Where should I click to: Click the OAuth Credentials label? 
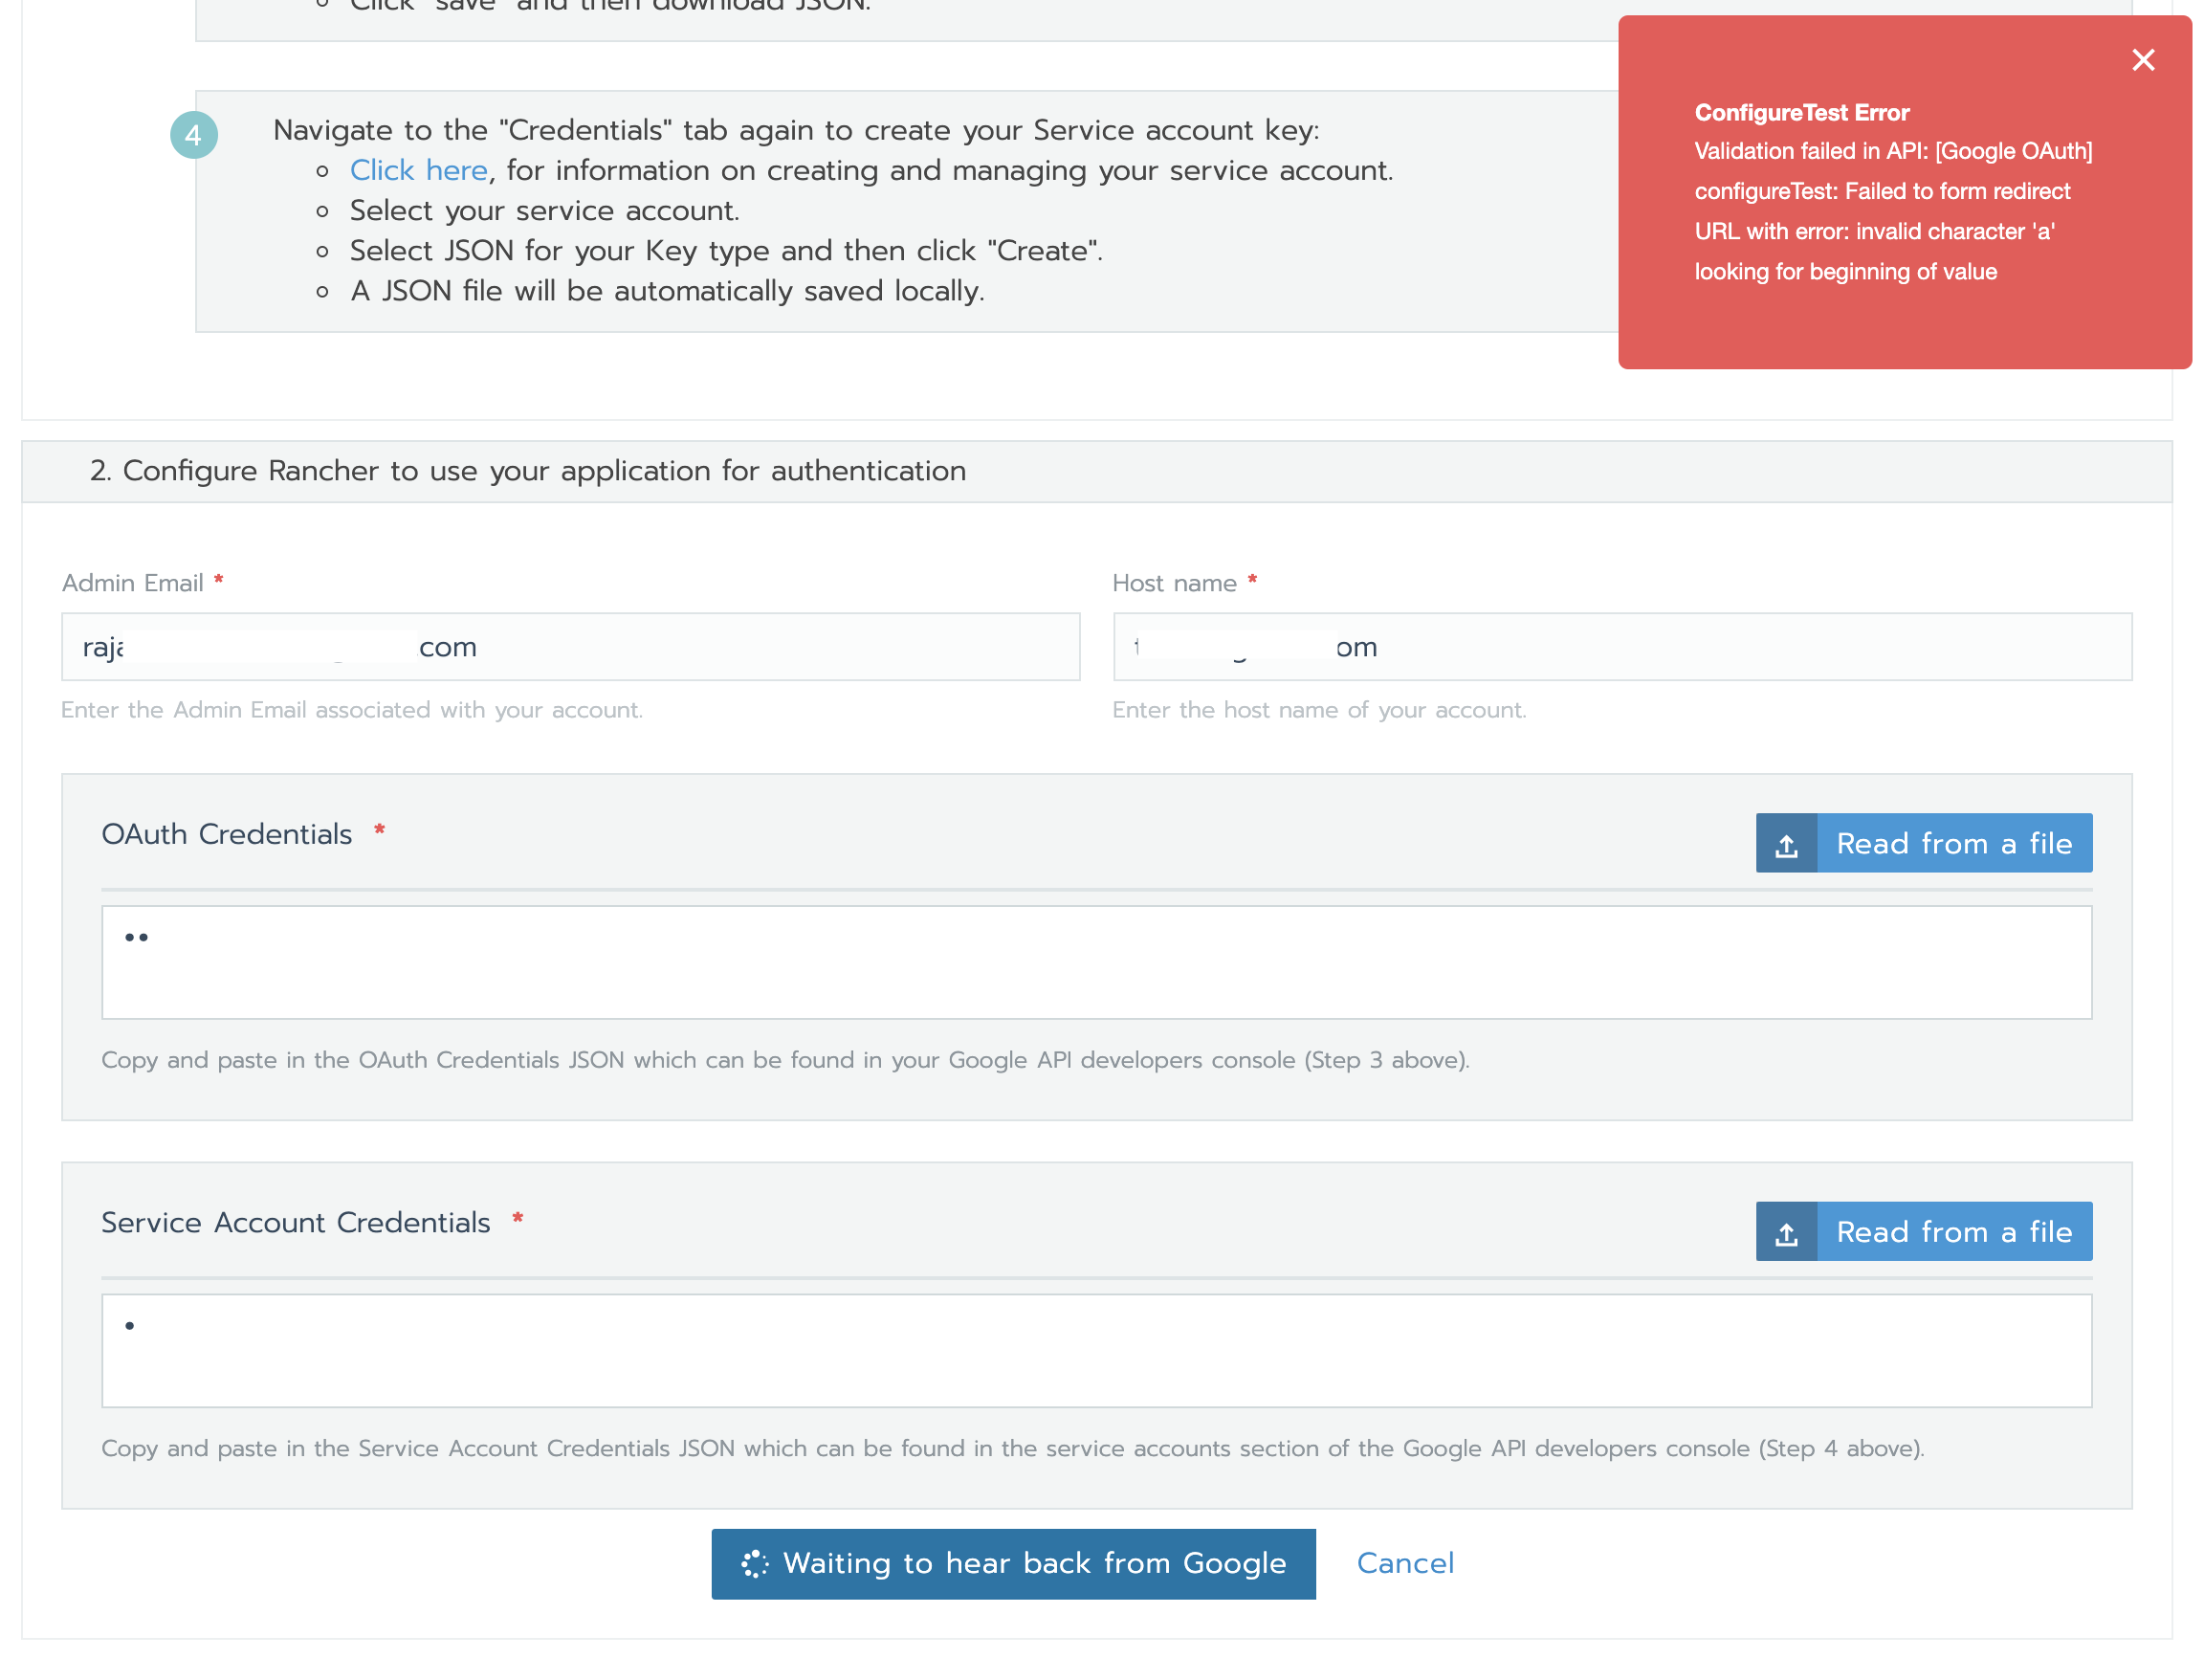(x=227, y=834)
